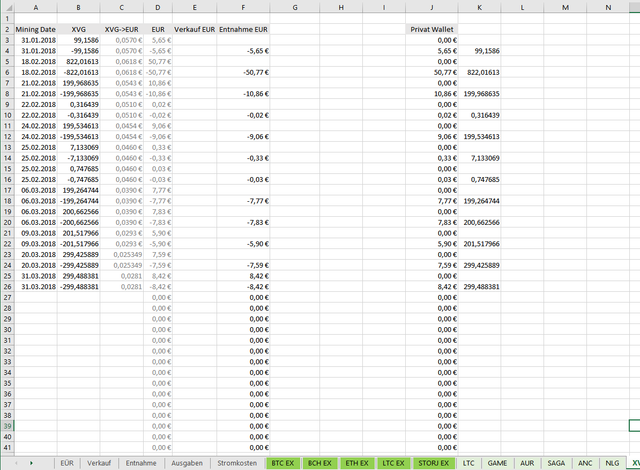Image resolution: width=640 pixels, height=470 pixels.
Task: Click the Privat Wallet header cell
Action: (x=433, y=29)
